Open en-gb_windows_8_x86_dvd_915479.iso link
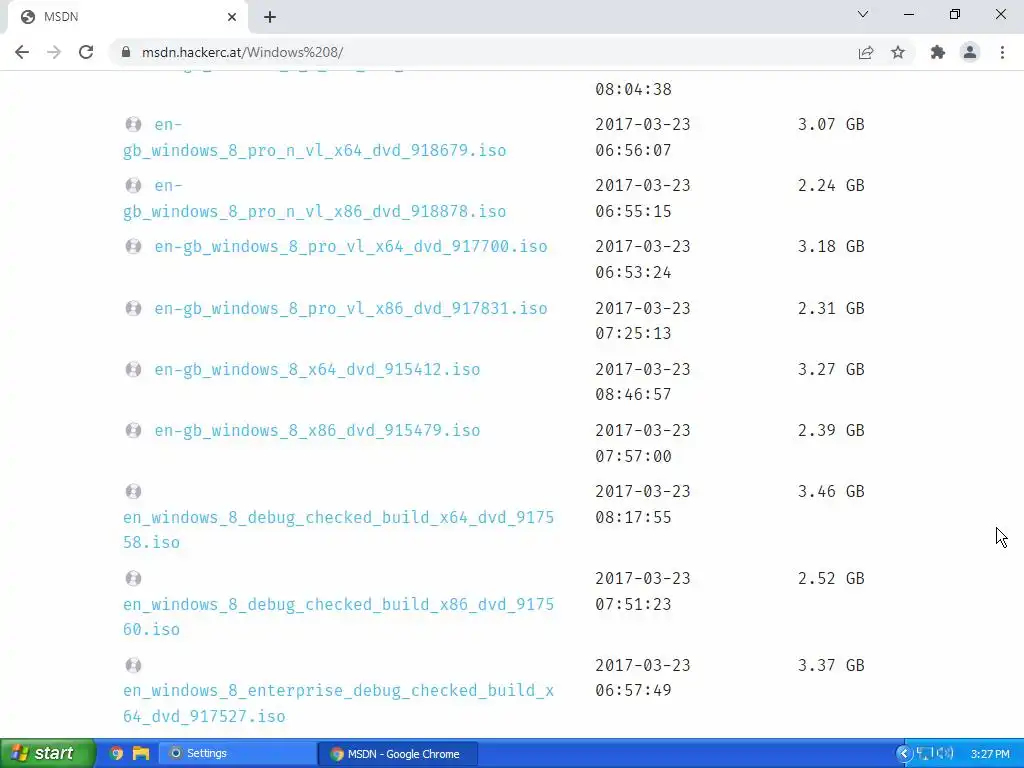The image size is (1024, 768). click(x=317, y=430)
